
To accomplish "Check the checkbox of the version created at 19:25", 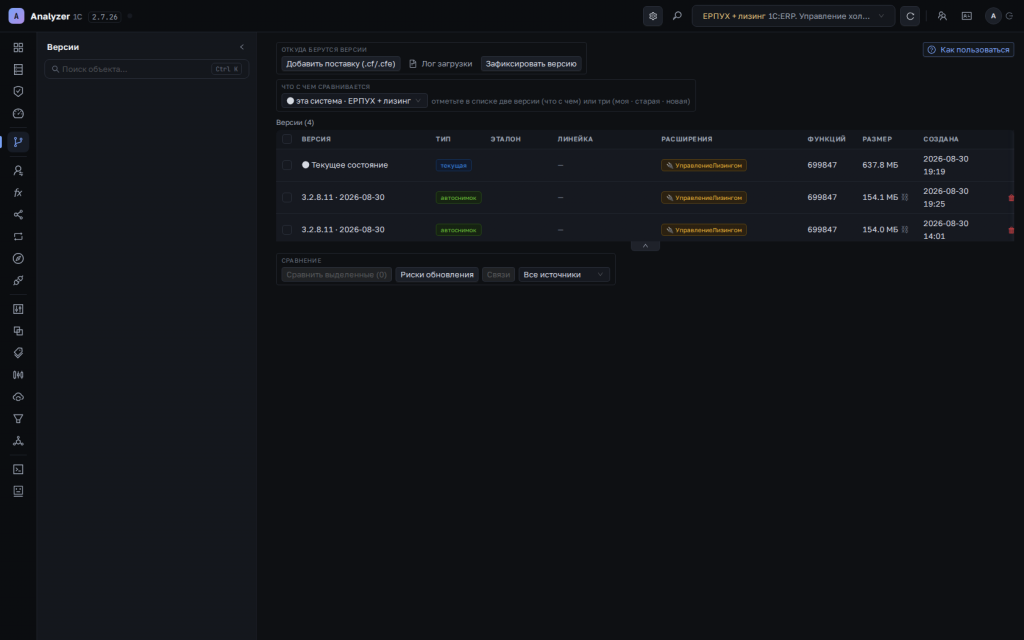I will pos(287,197).
